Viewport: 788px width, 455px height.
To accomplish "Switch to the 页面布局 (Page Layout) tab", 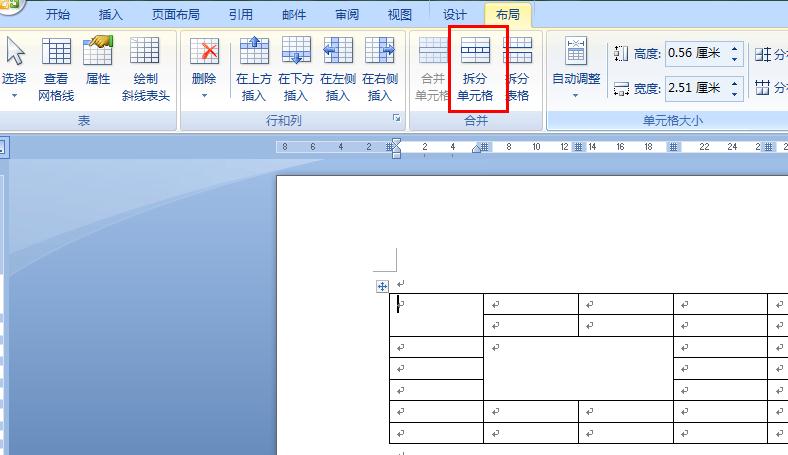I will click(x=175, y=15).
